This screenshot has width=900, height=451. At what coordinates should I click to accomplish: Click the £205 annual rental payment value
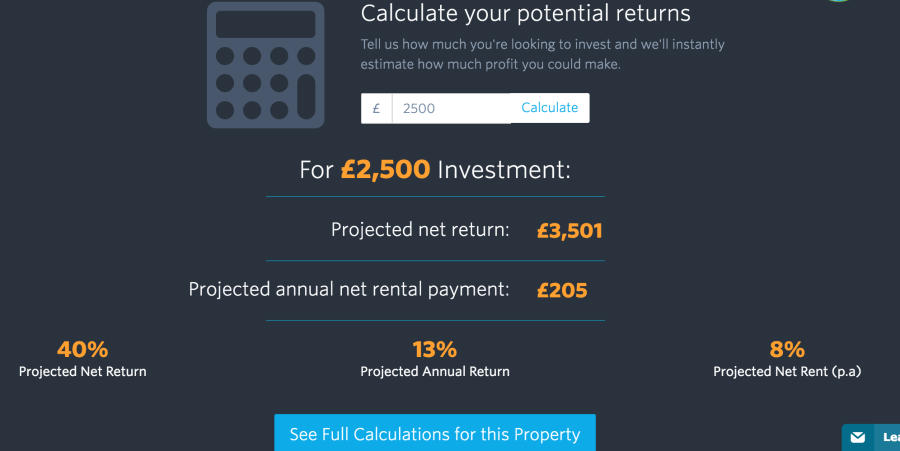[x=562, y=290]
